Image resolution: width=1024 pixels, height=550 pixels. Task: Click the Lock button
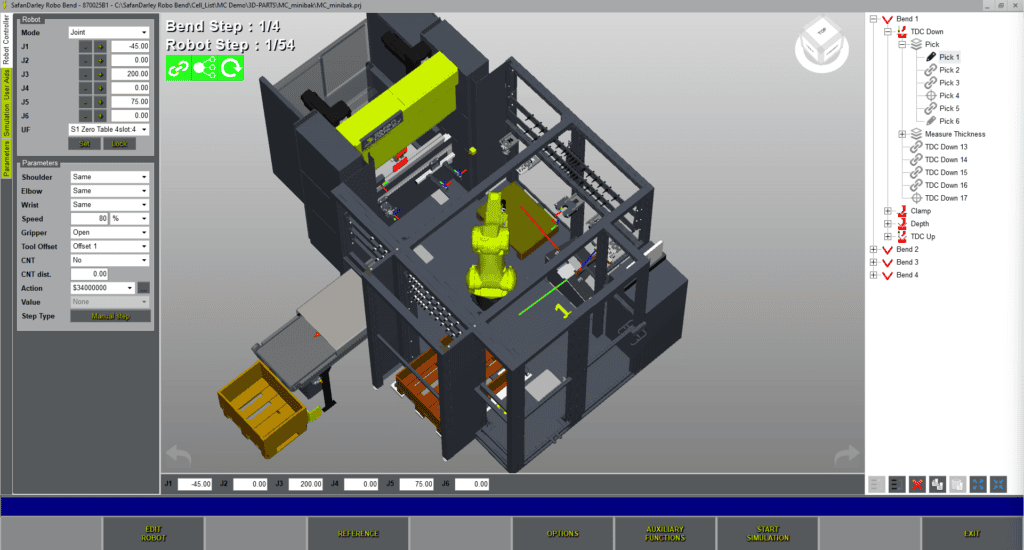[x=120, y=144]
